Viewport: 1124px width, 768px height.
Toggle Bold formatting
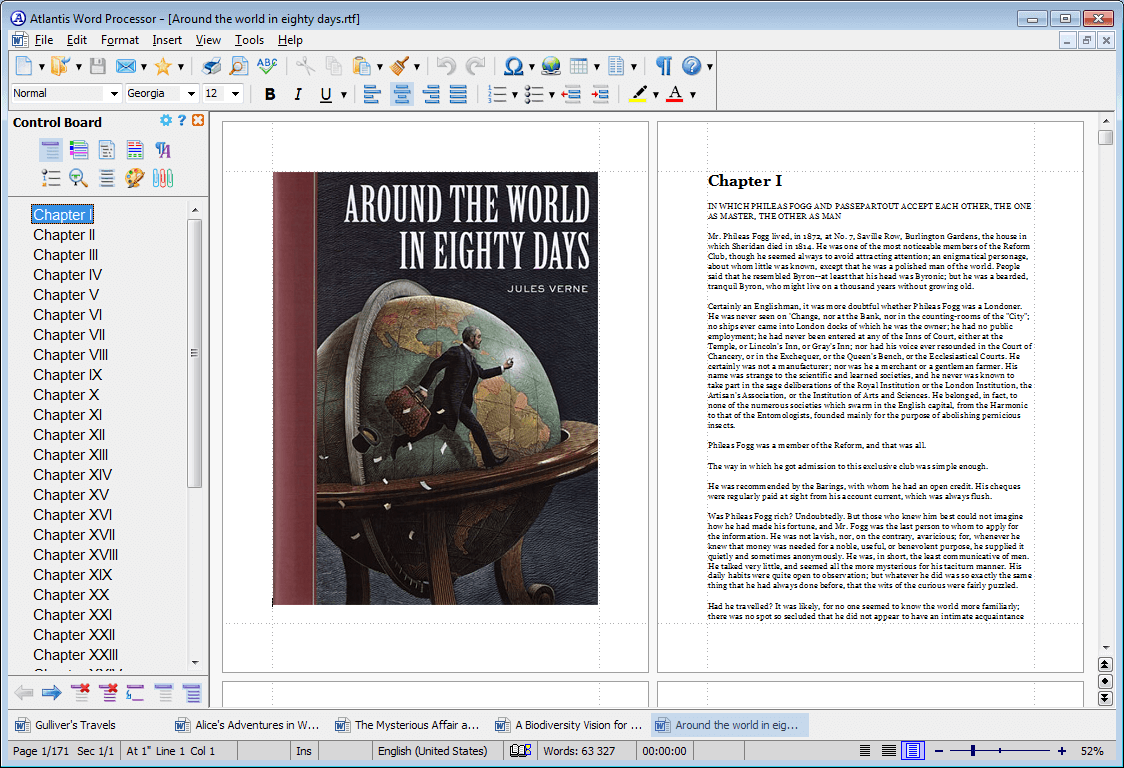tap(270, 94)
